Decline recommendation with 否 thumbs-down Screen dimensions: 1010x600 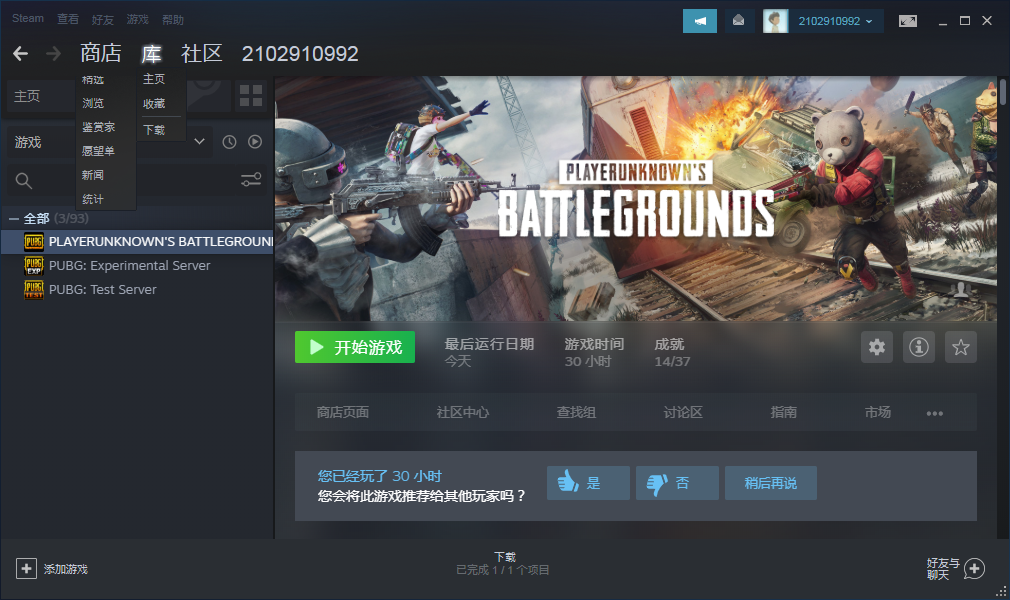click(x=677, y=483)
